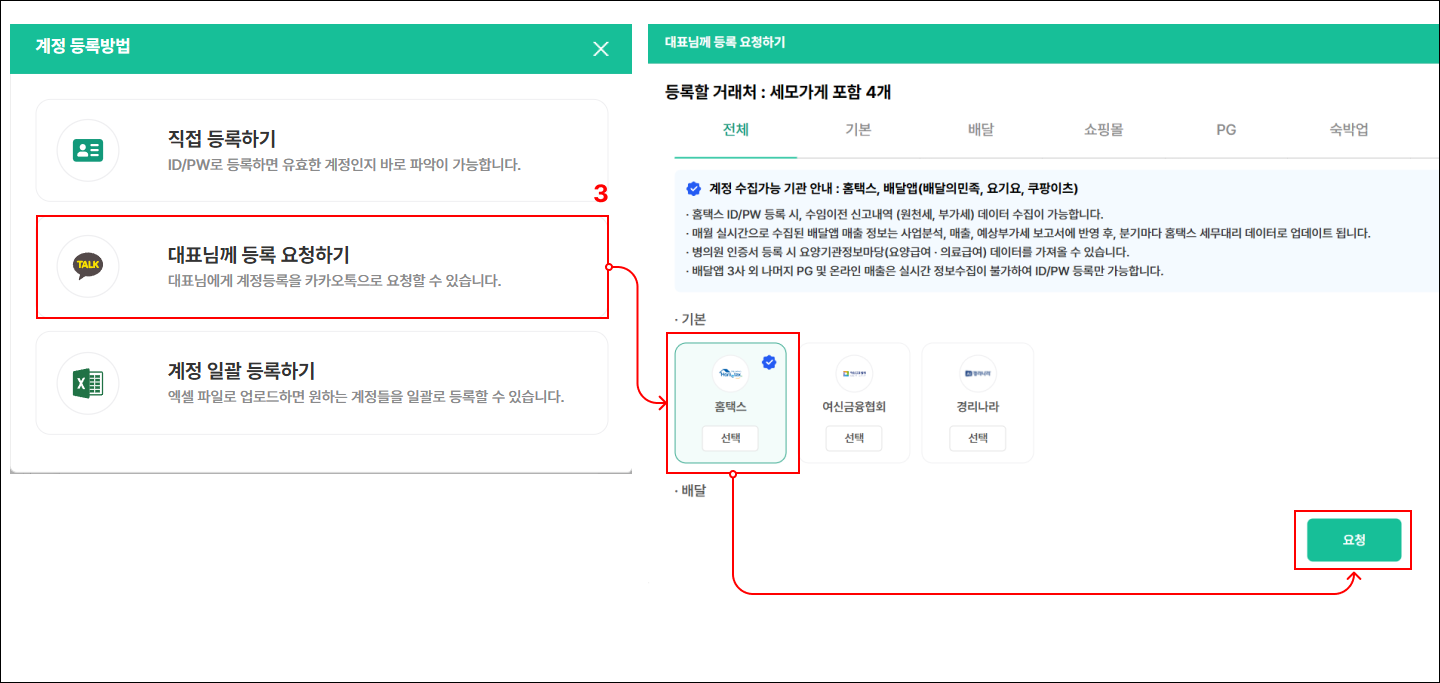Click the KakaoTalk TALK icon

pos(88,266)
